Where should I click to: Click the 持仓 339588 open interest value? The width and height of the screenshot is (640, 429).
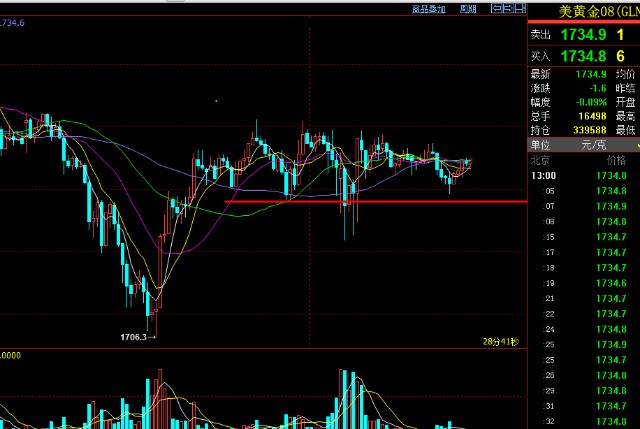(586, 130)
